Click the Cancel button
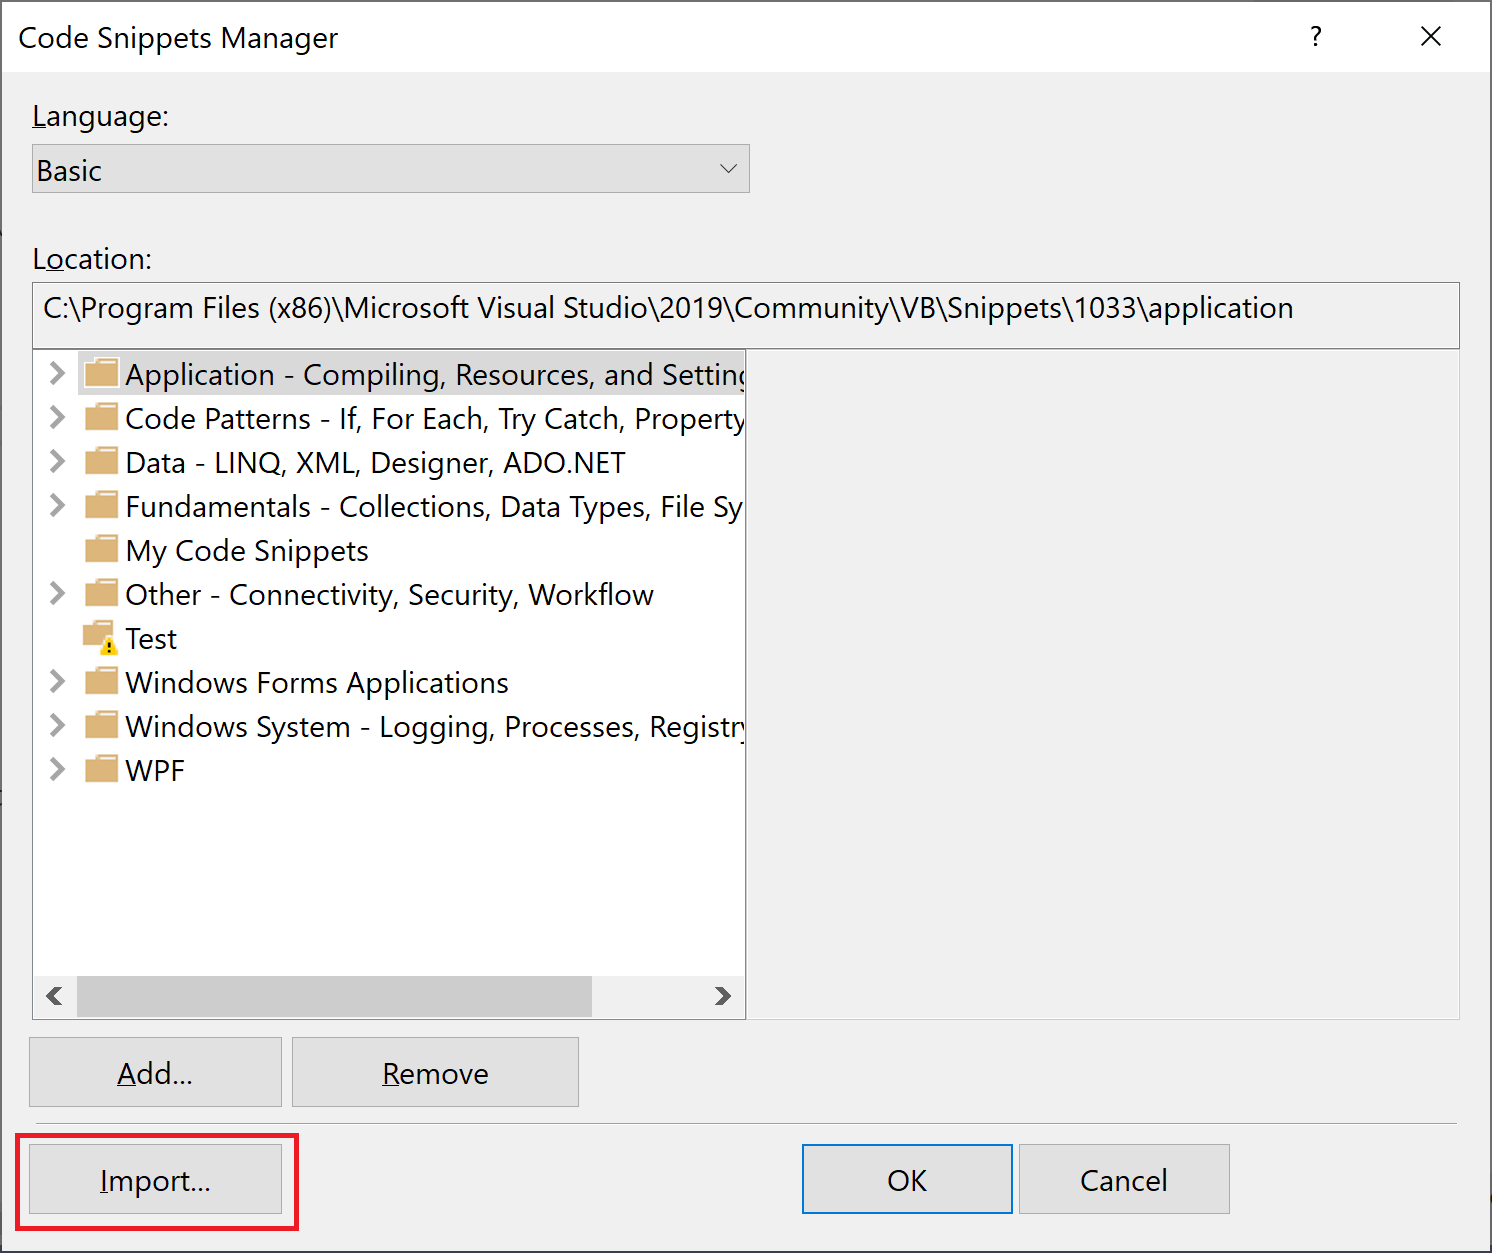The image size is (1492, 1253). tap(1124, 1179)
